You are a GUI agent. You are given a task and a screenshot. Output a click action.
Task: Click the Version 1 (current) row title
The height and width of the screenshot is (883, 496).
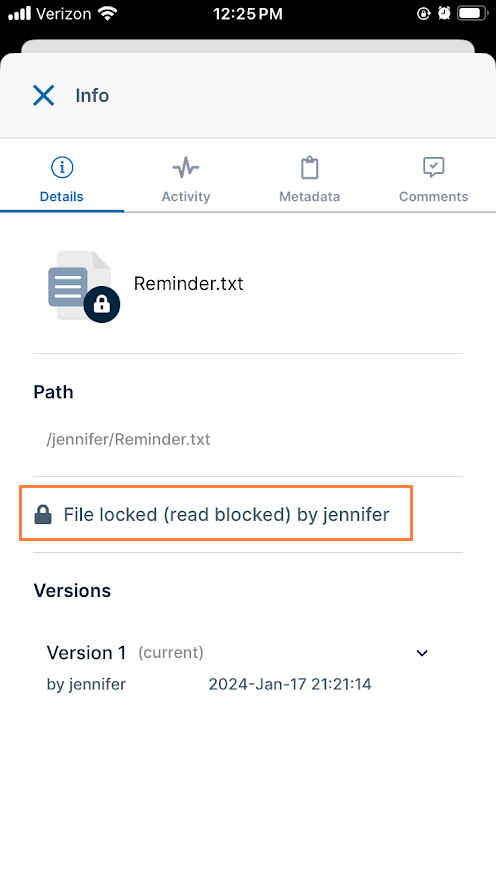click(125, 653)
